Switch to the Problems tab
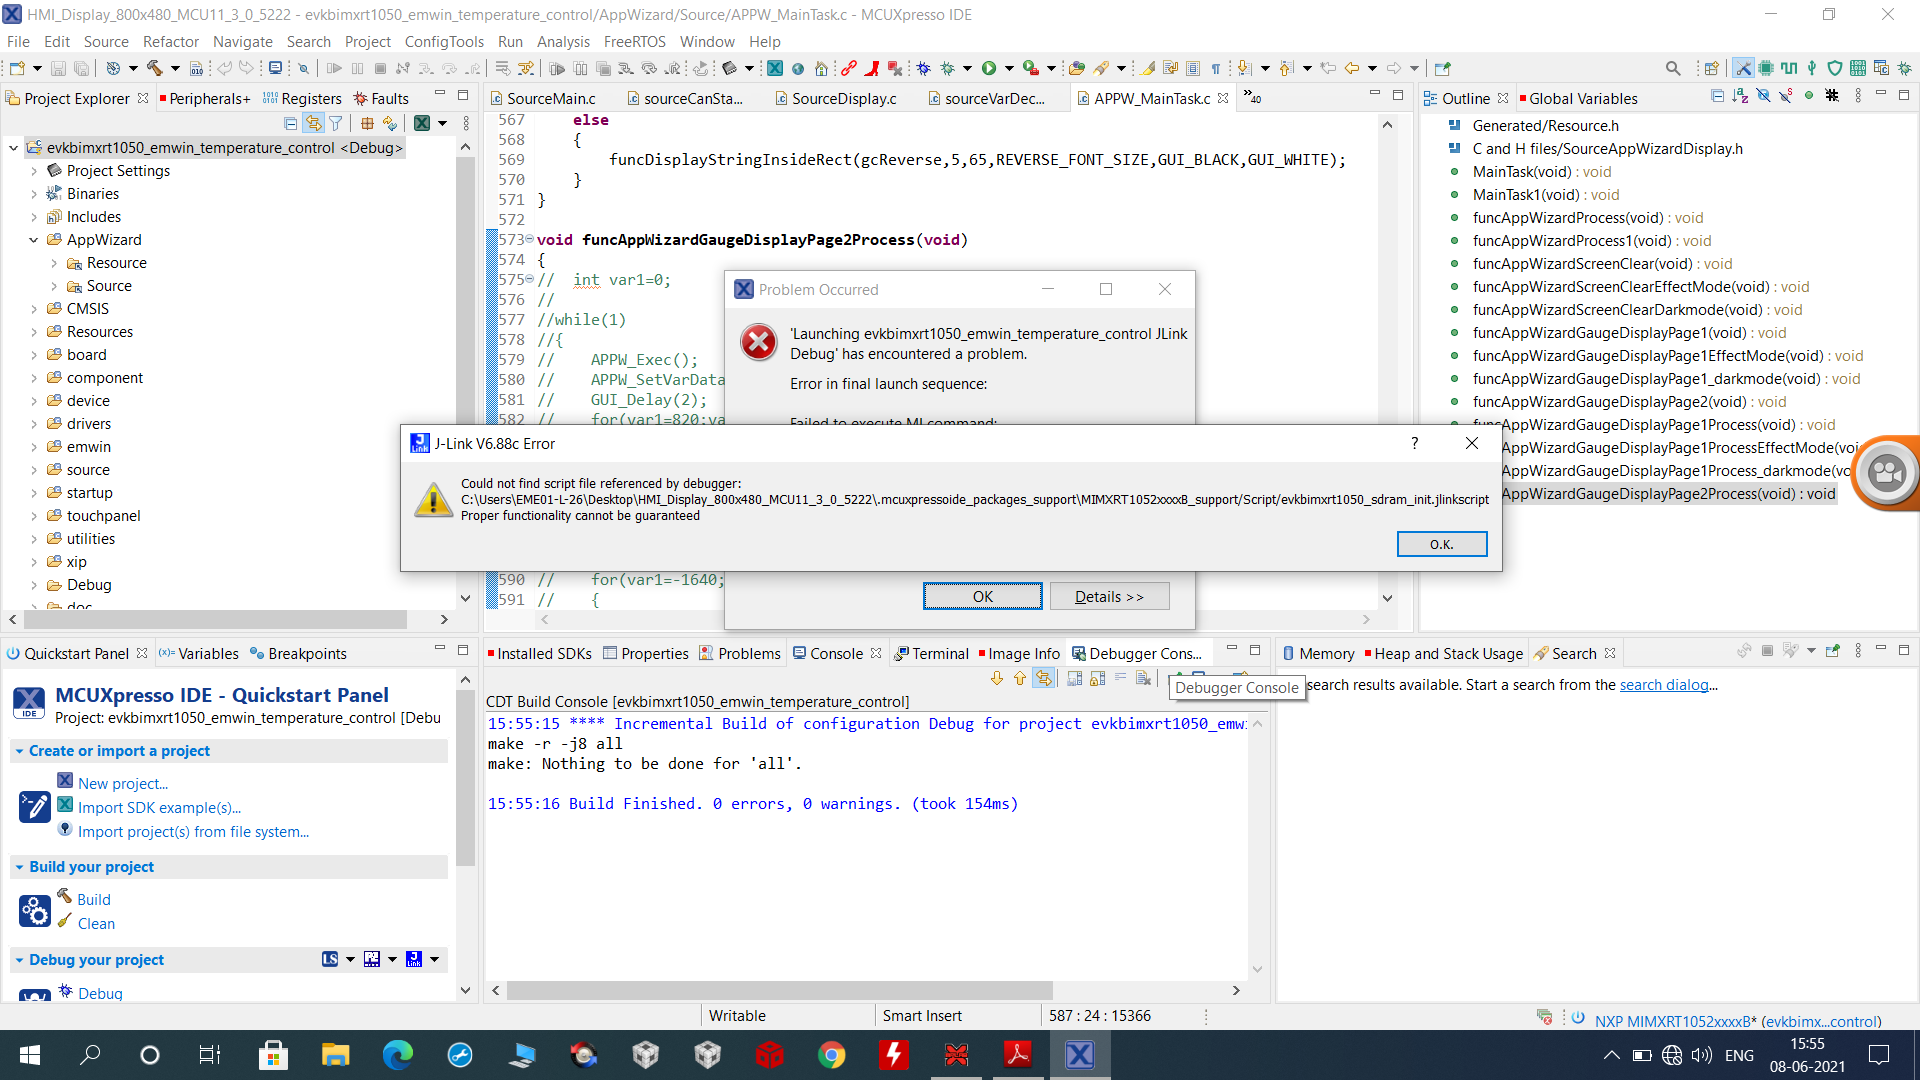 pos(748,653)
